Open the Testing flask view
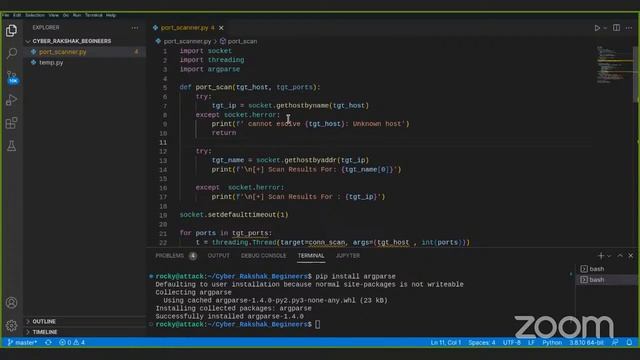 [x=11, y=146]
